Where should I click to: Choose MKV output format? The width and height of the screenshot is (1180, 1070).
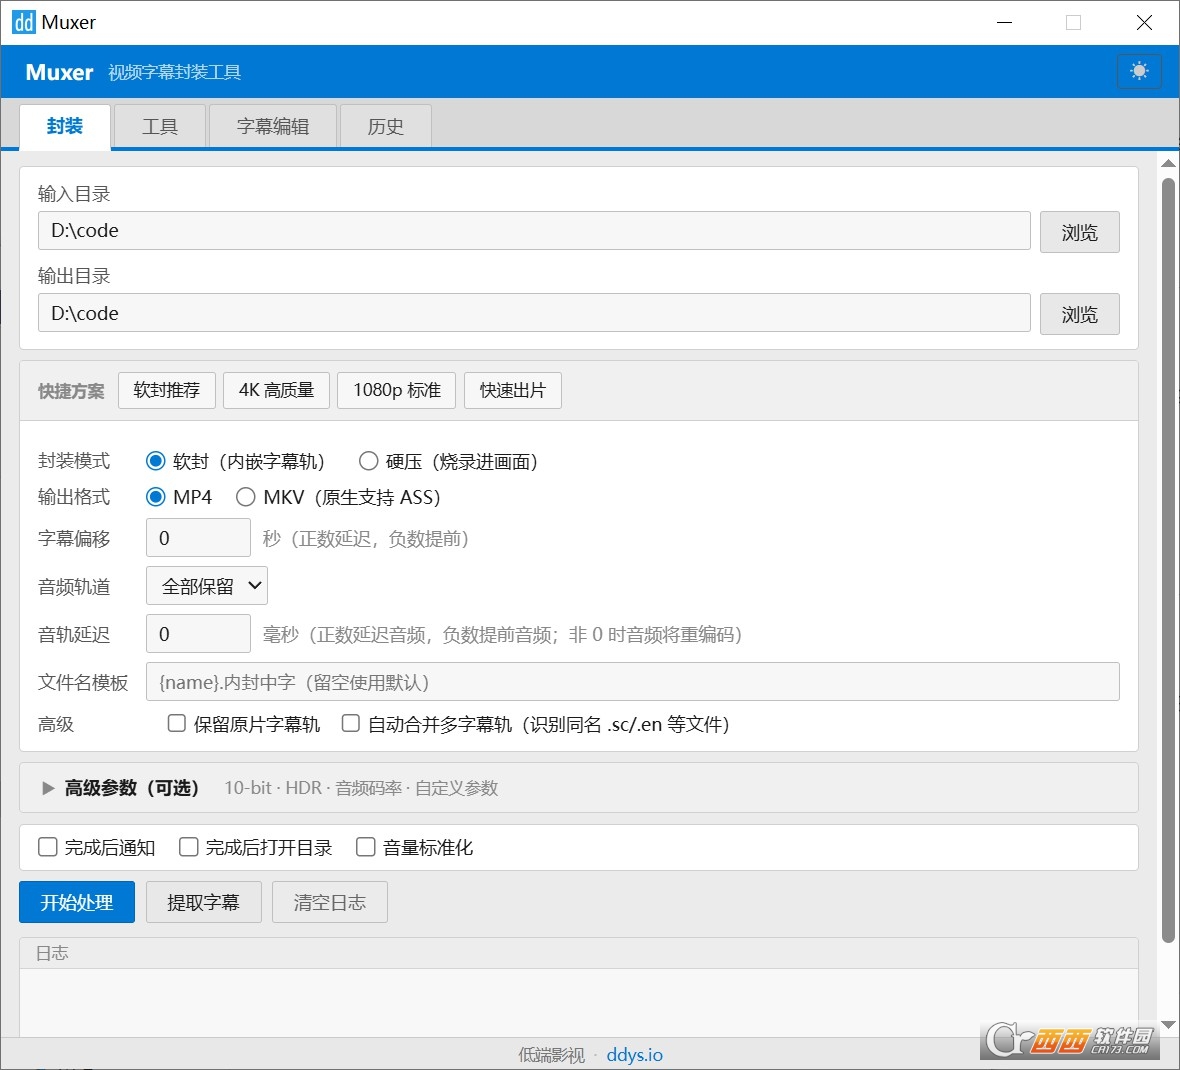(246, 497)
